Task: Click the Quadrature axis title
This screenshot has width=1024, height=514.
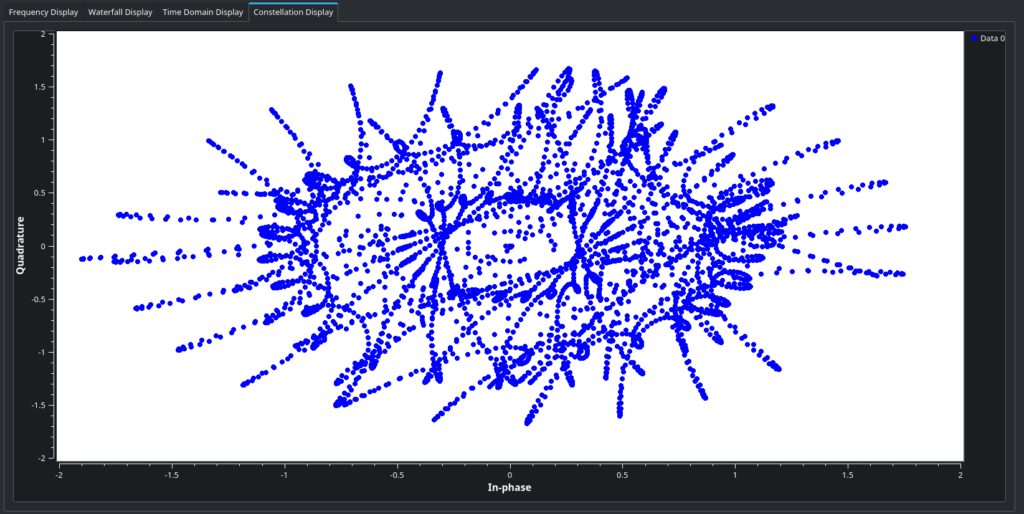Action: pos(20,246)
